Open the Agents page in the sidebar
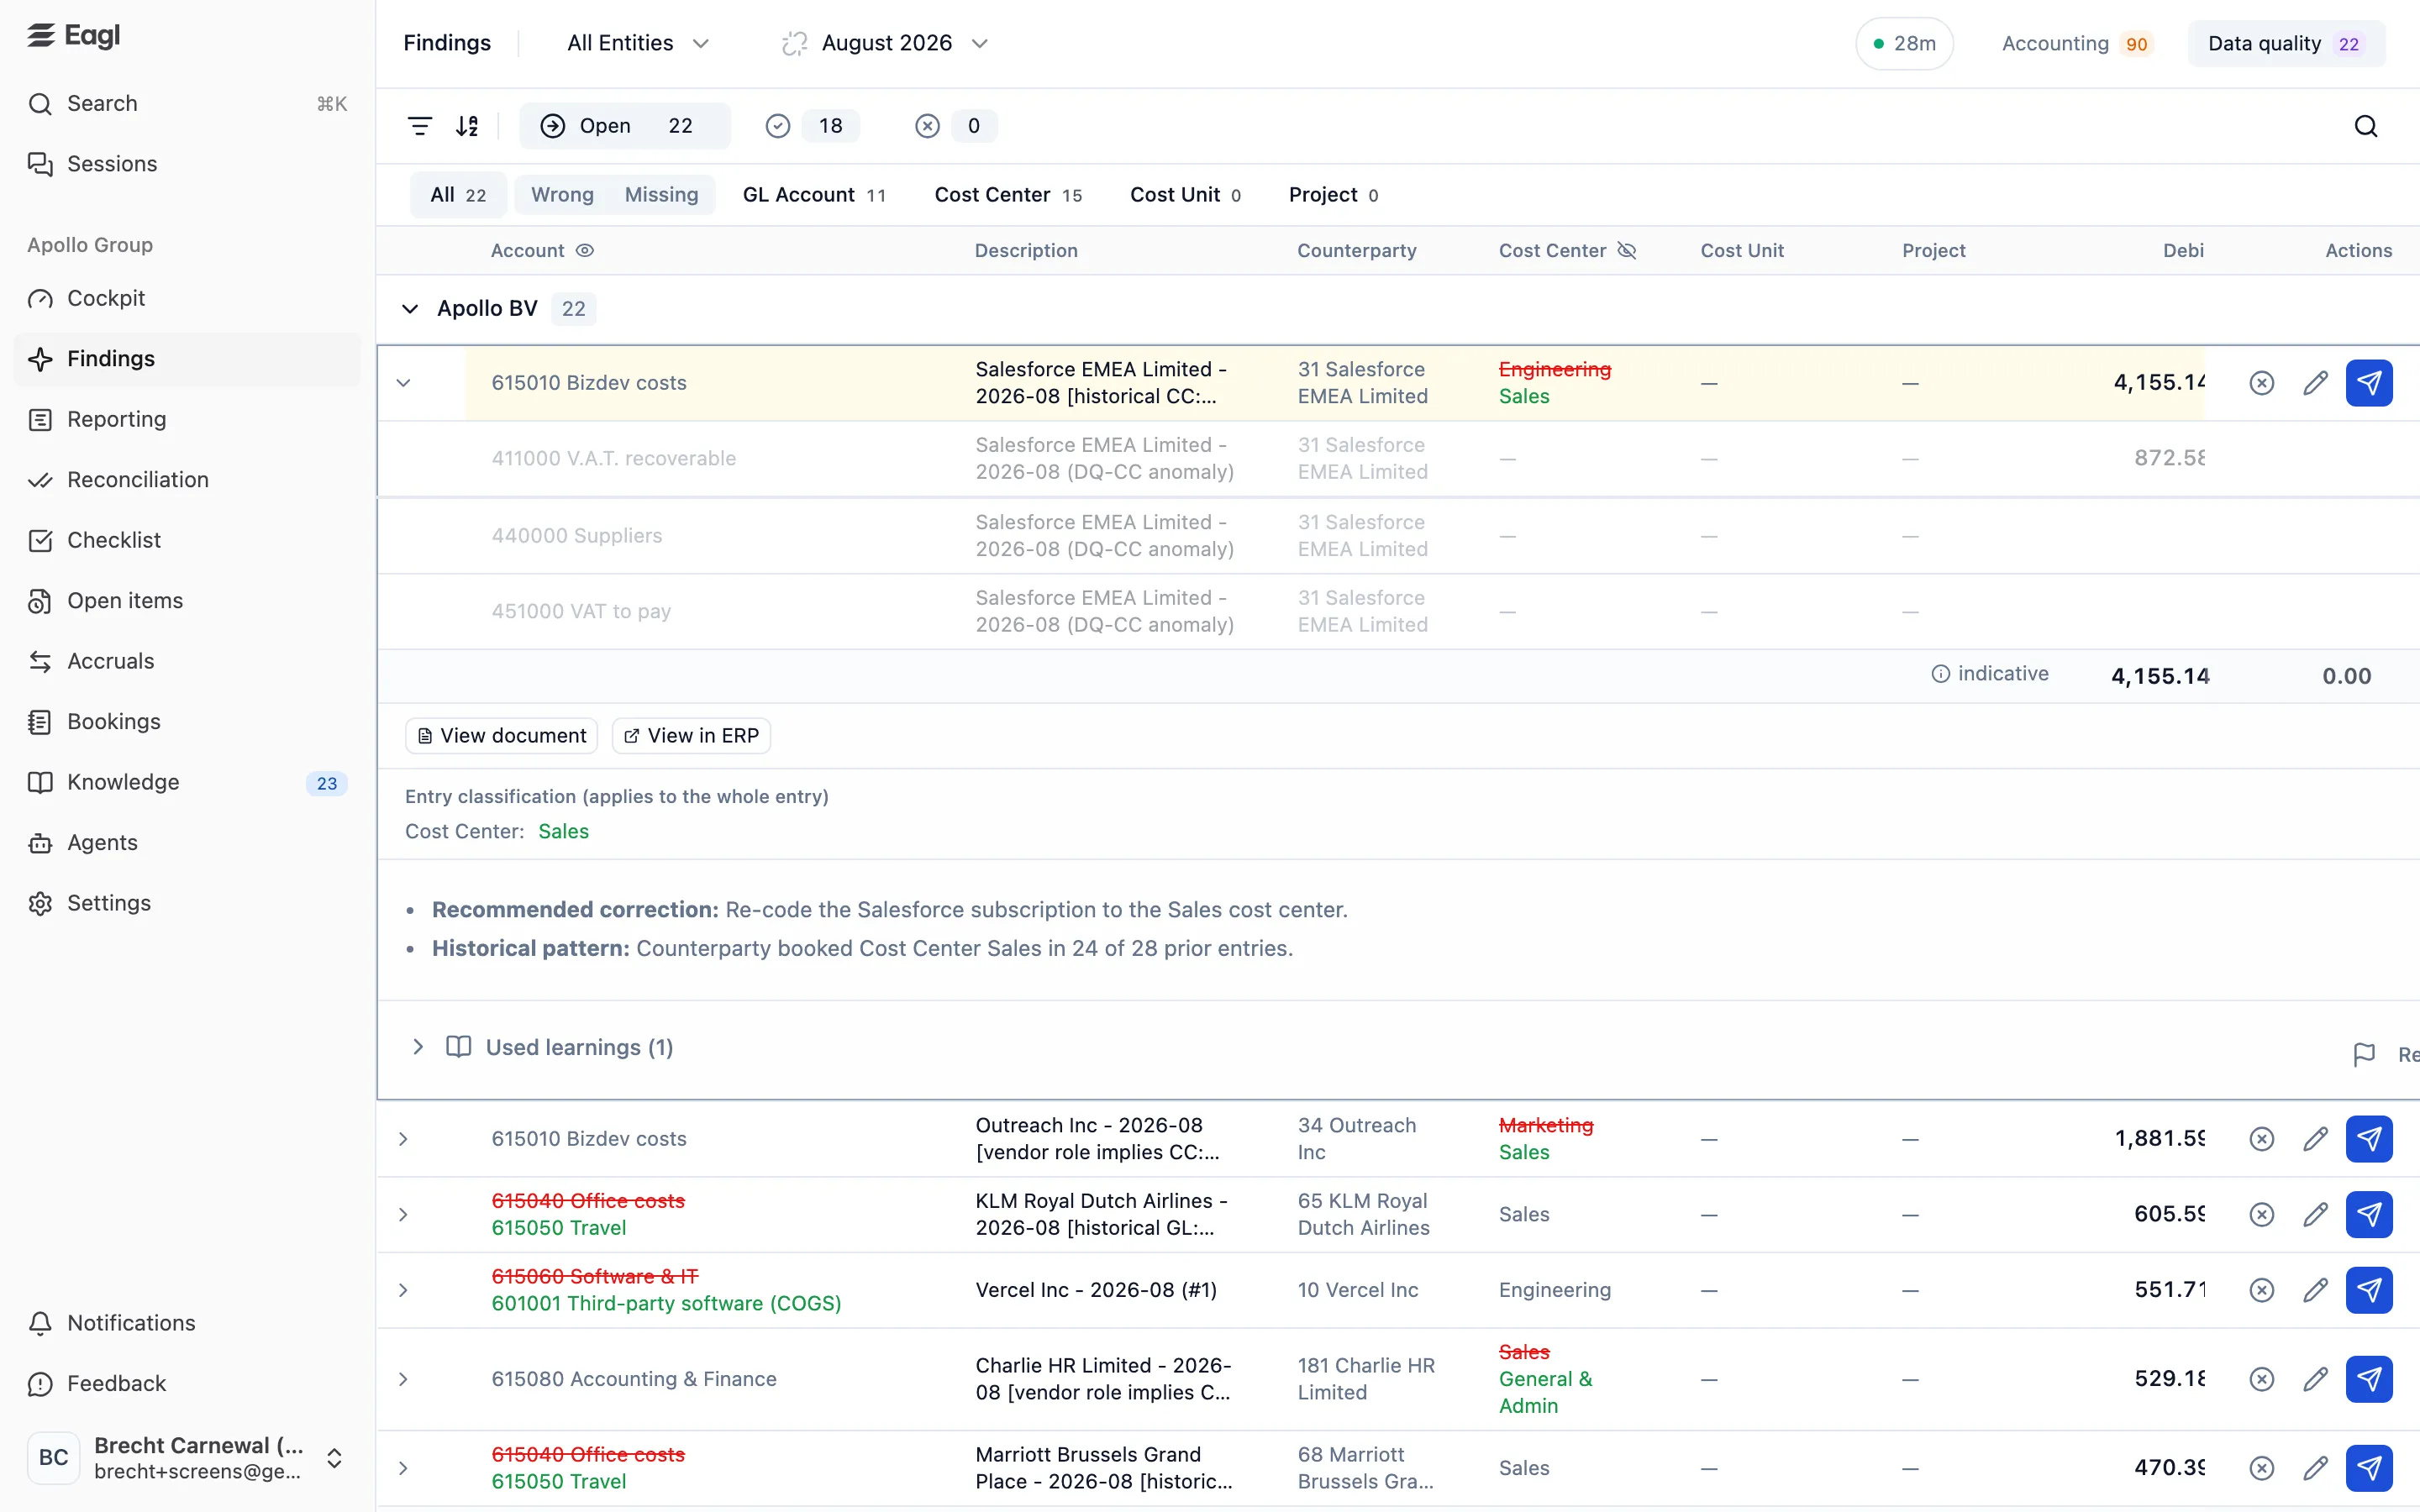Viewport: 2420px width, 1512px height. pyautogui.click(x=187, y=843)
